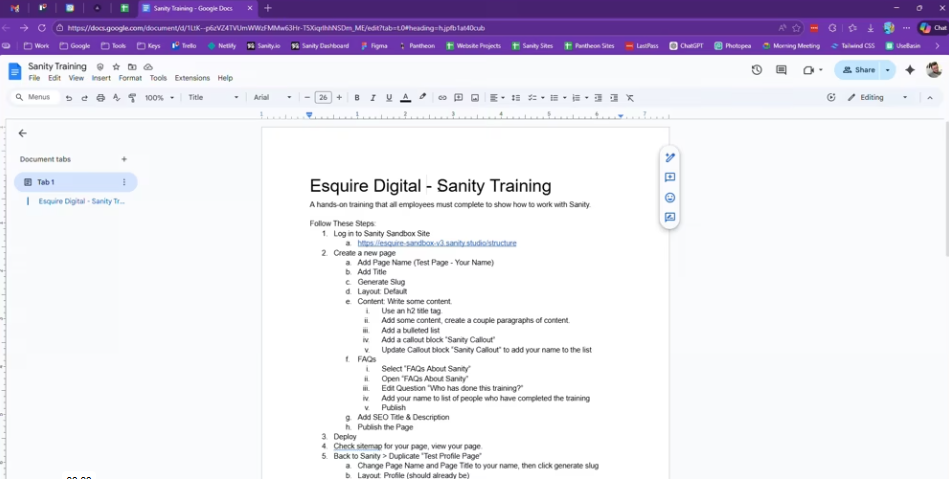Open Tab 1 options three-dot menu
Viewport: 949px width, 479px height.
[124, 182]
